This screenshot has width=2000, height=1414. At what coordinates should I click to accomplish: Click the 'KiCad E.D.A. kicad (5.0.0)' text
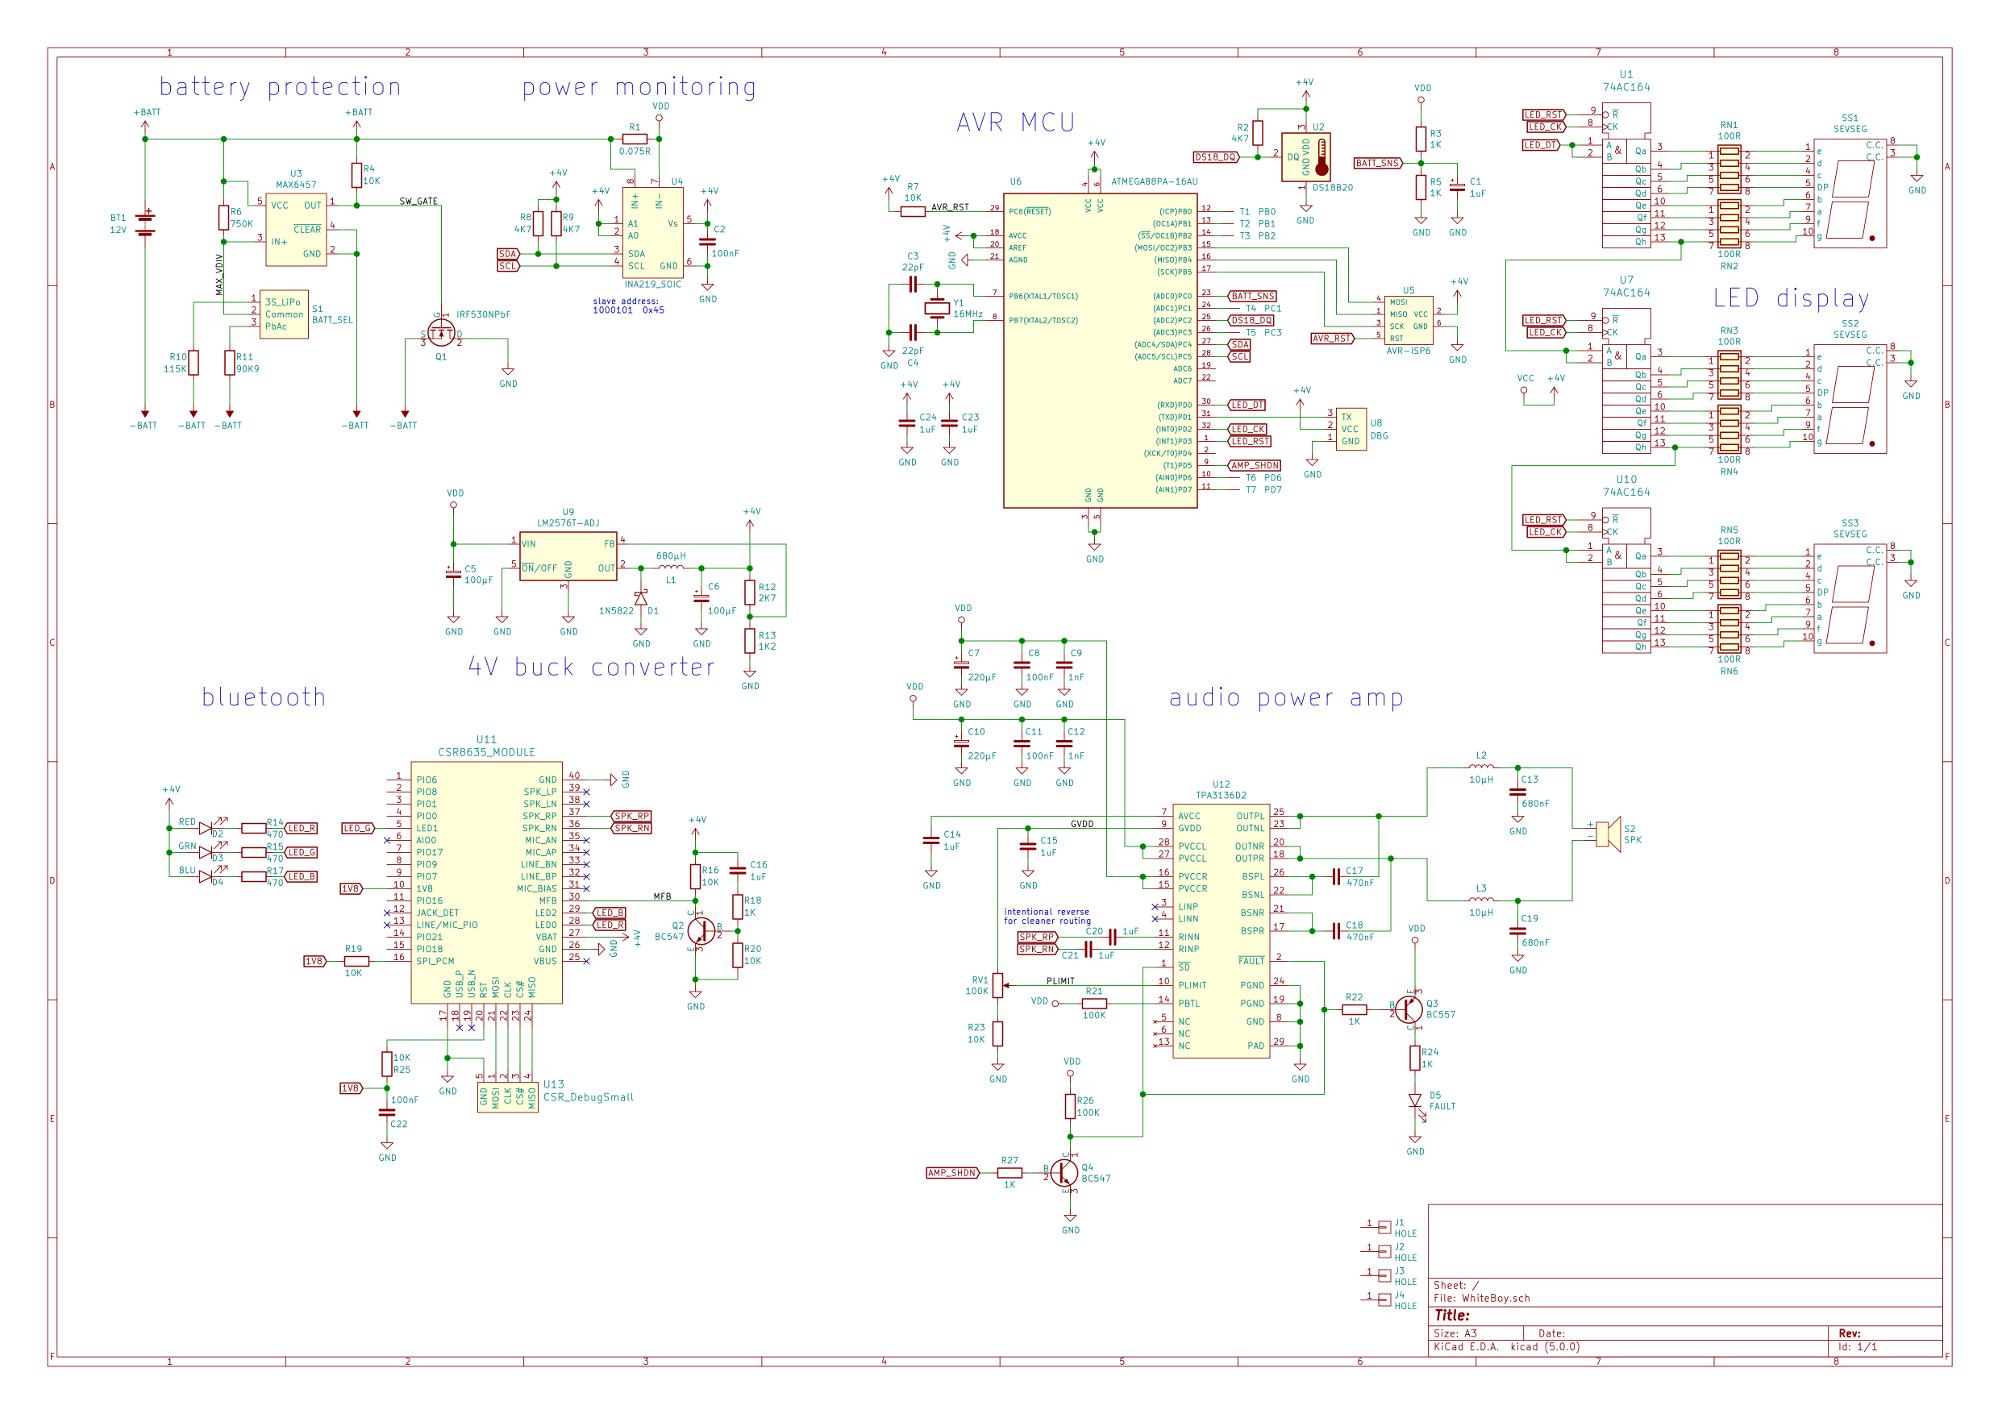[1507, 1346]
